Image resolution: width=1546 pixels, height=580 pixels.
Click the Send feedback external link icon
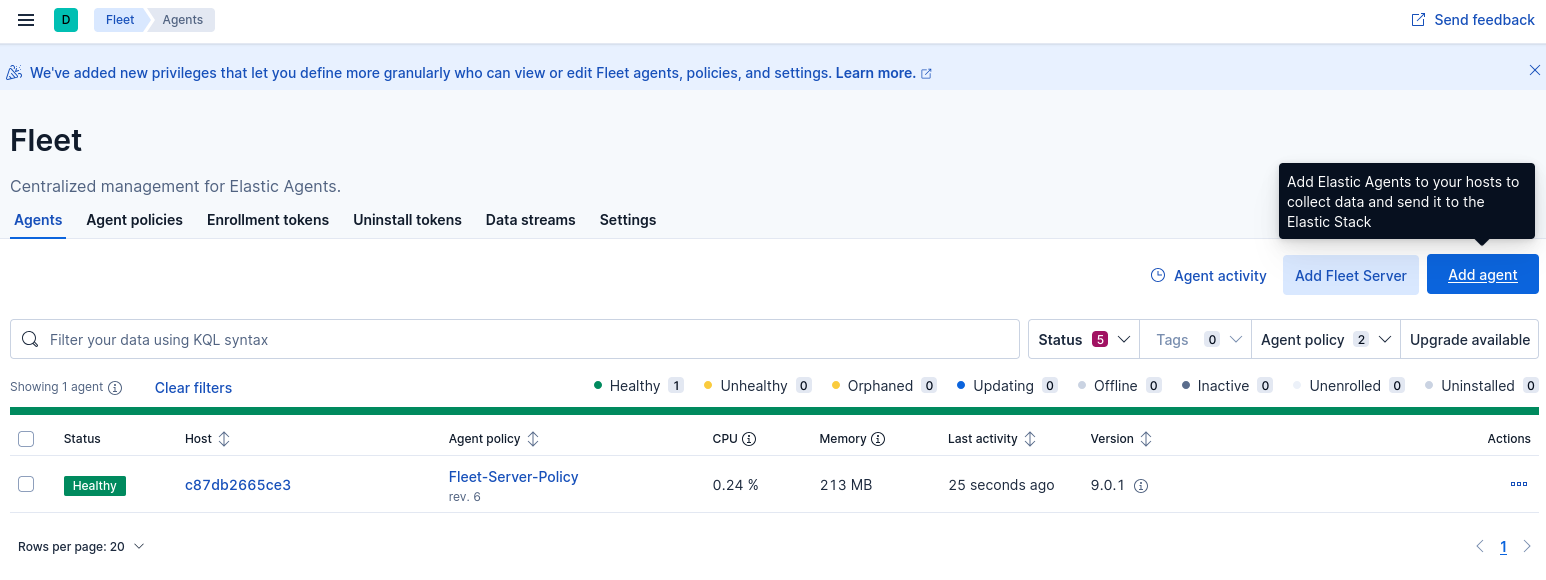click(1418, 20)
